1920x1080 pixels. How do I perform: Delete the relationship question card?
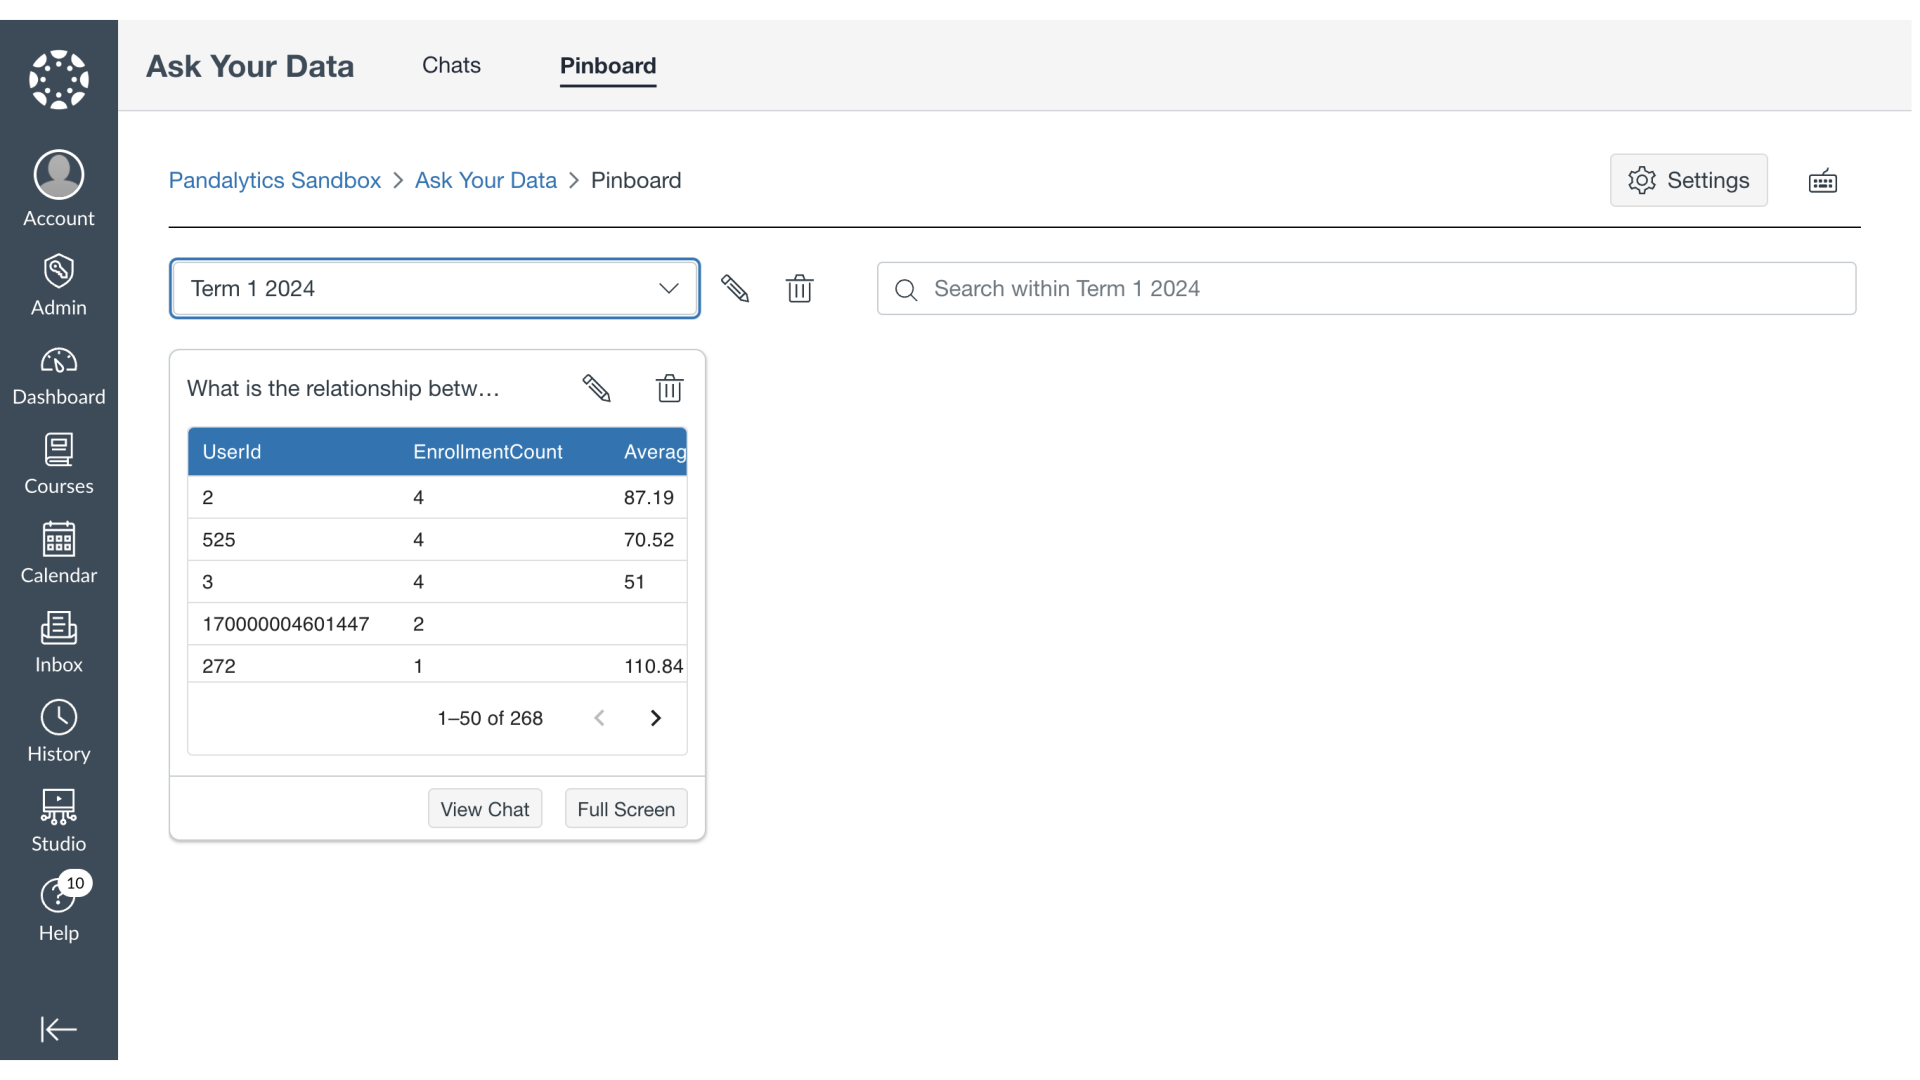[x=669, y=388]
